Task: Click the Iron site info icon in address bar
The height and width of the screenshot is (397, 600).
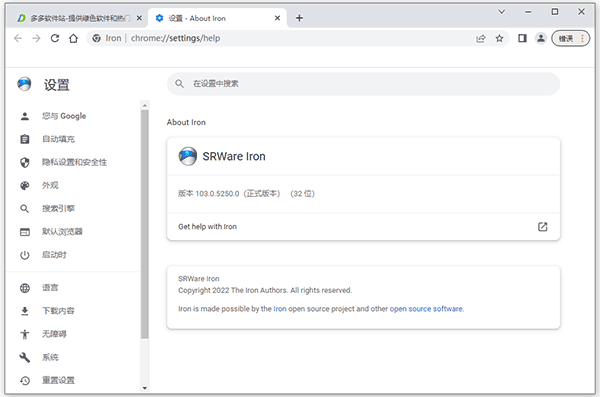Action: click(x=97, y=38)
